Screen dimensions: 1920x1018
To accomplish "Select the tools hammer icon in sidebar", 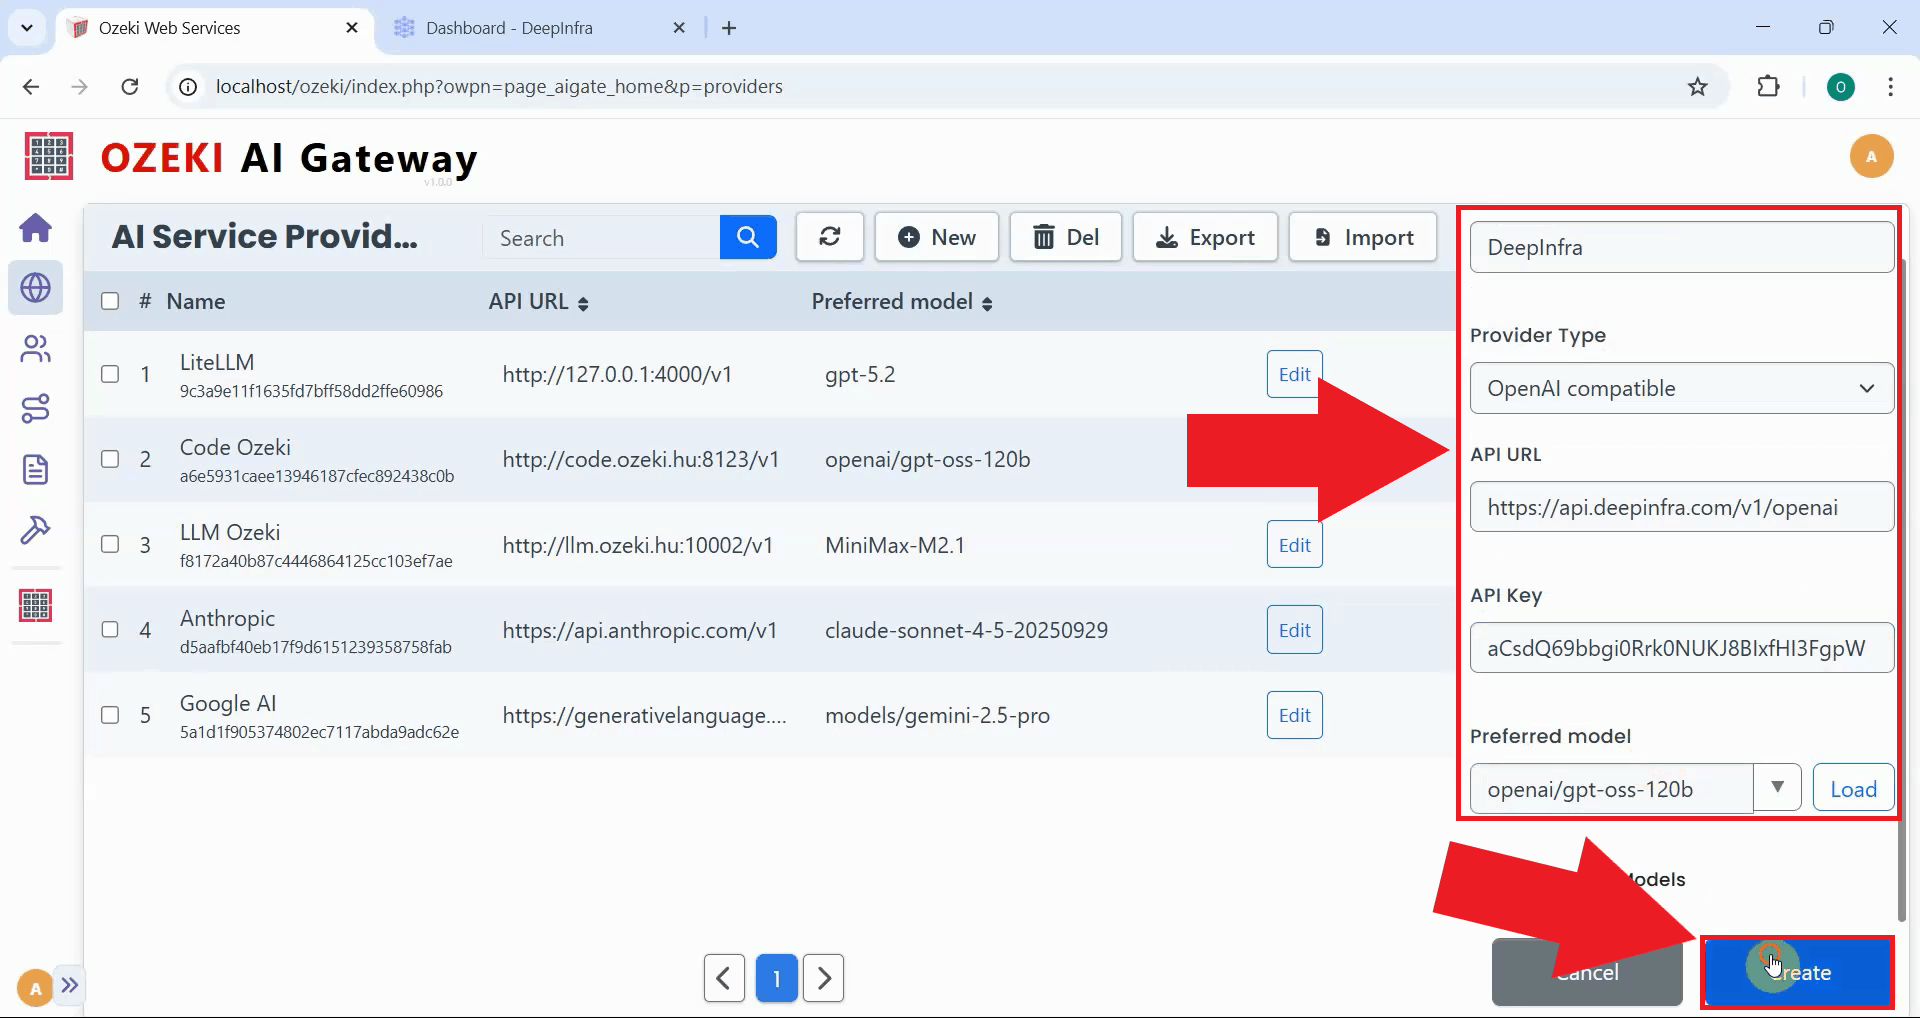I will tap(36, 530).
